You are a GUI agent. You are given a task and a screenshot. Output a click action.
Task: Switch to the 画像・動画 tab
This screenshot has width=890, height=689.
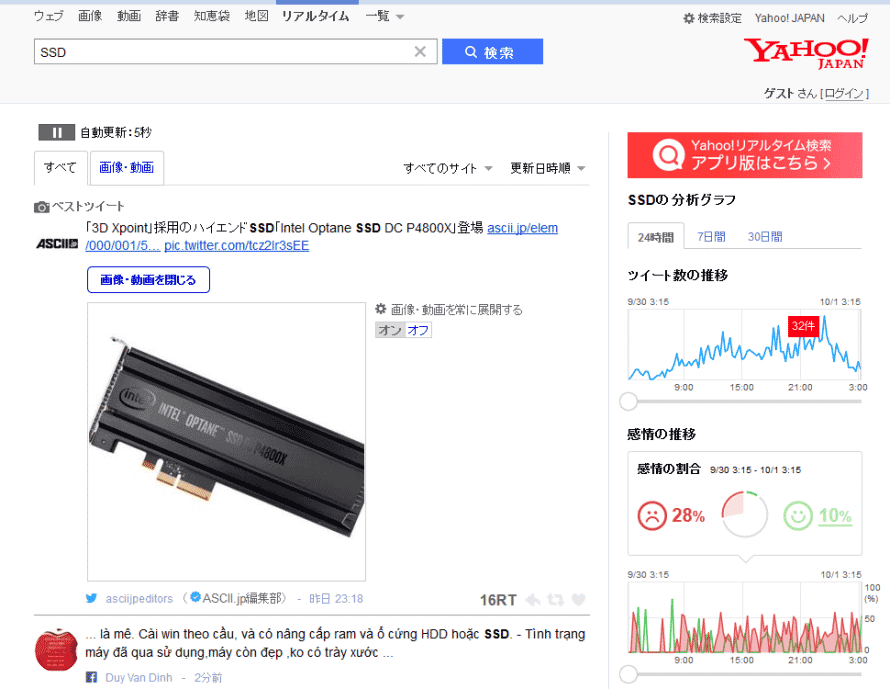[x=127, y=167]
